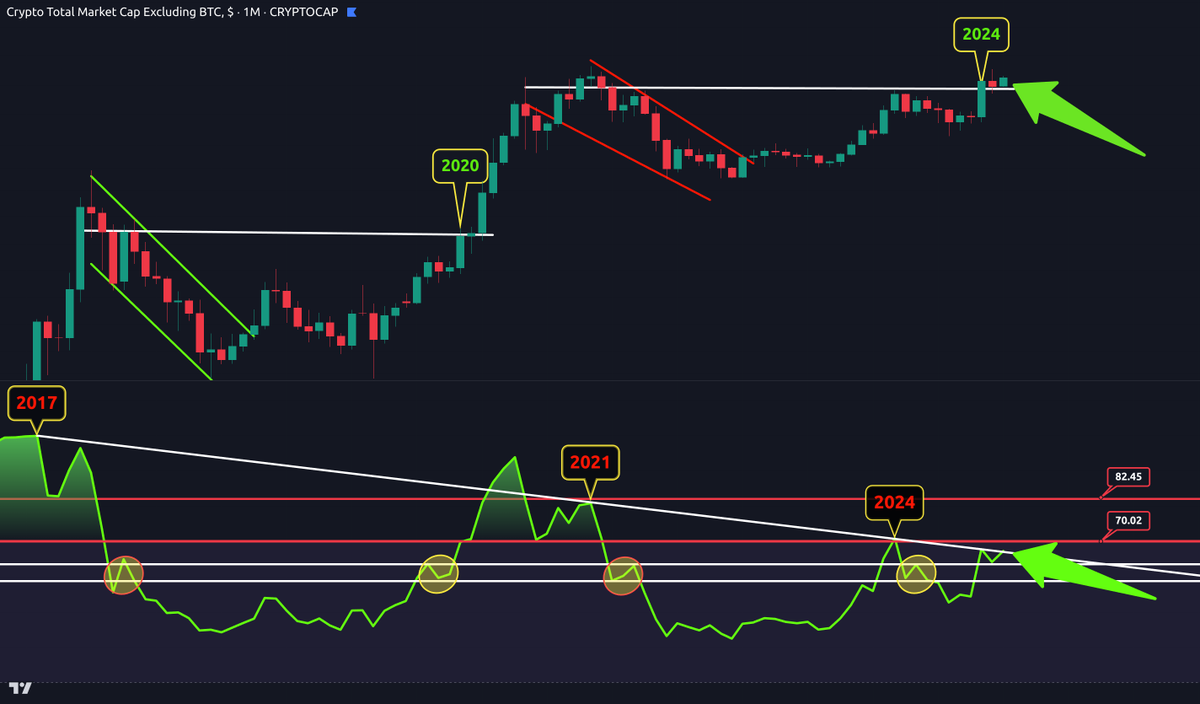Click the 82.45 level price label
The image size is (1200, 704).
click(1128, 477)
